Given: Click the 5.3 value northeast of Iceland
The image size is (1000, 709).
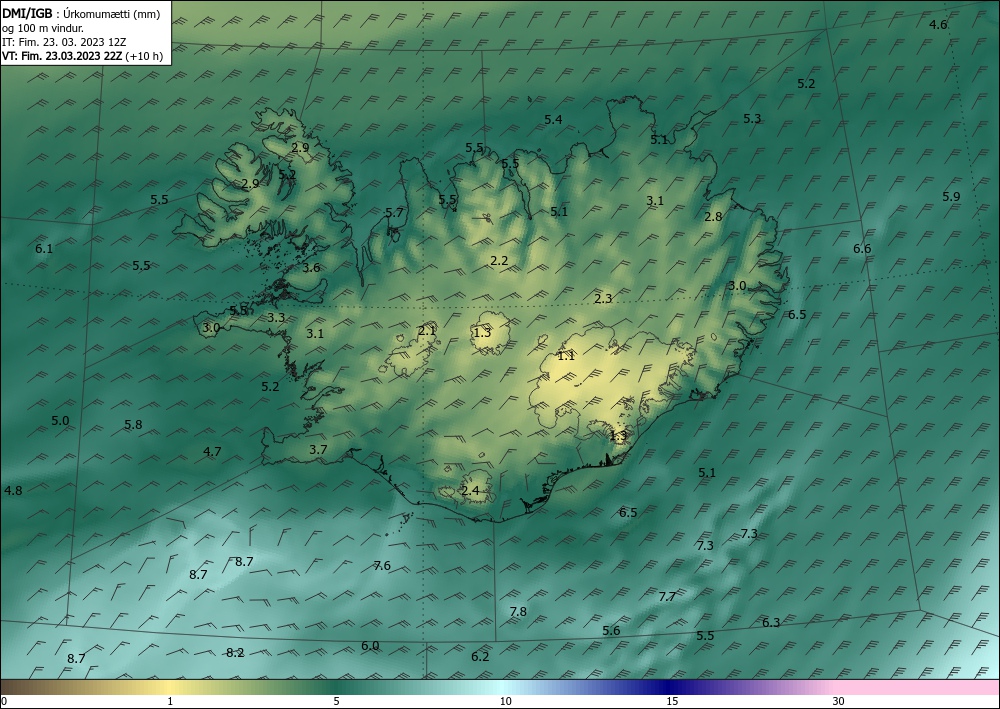Looking at the screenshot, I should point(752,118).
